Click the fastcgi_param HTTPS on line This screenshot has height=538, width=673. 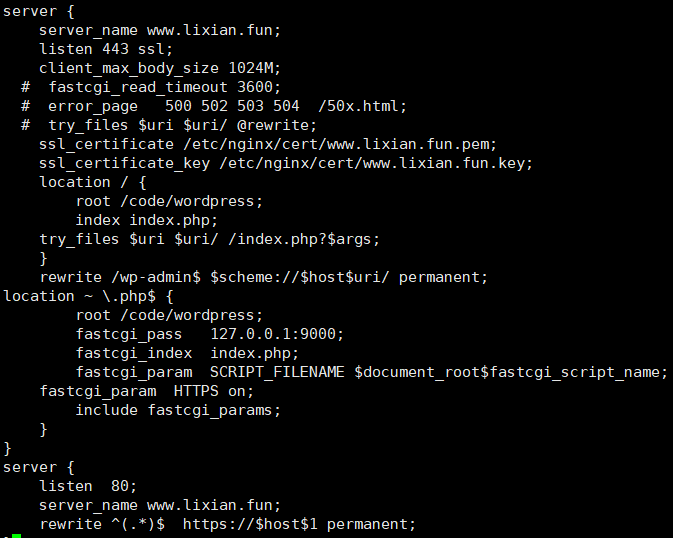click(x=146, y=392)
